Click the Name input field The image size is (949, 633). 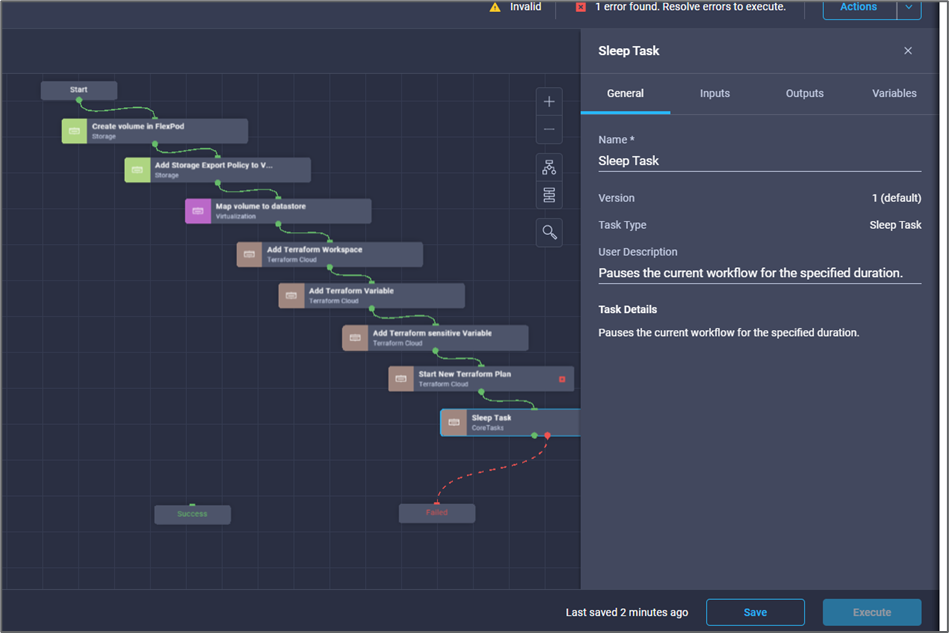(760, 161)
